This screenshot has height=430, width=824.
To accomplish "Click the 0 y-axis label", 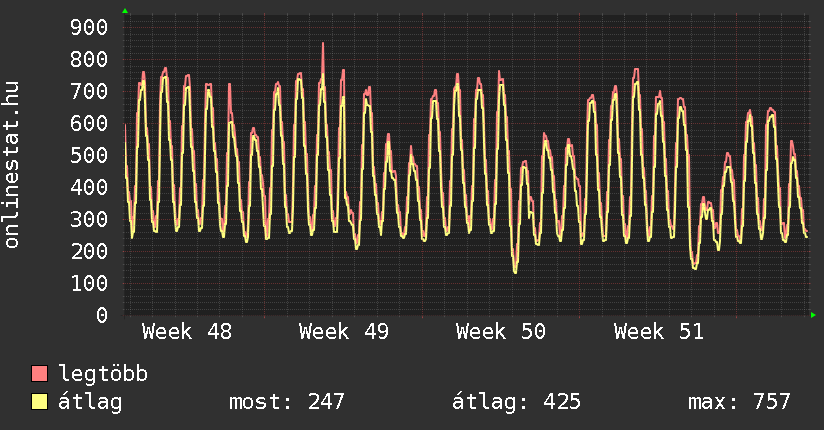I will click(x=101, y=315).
